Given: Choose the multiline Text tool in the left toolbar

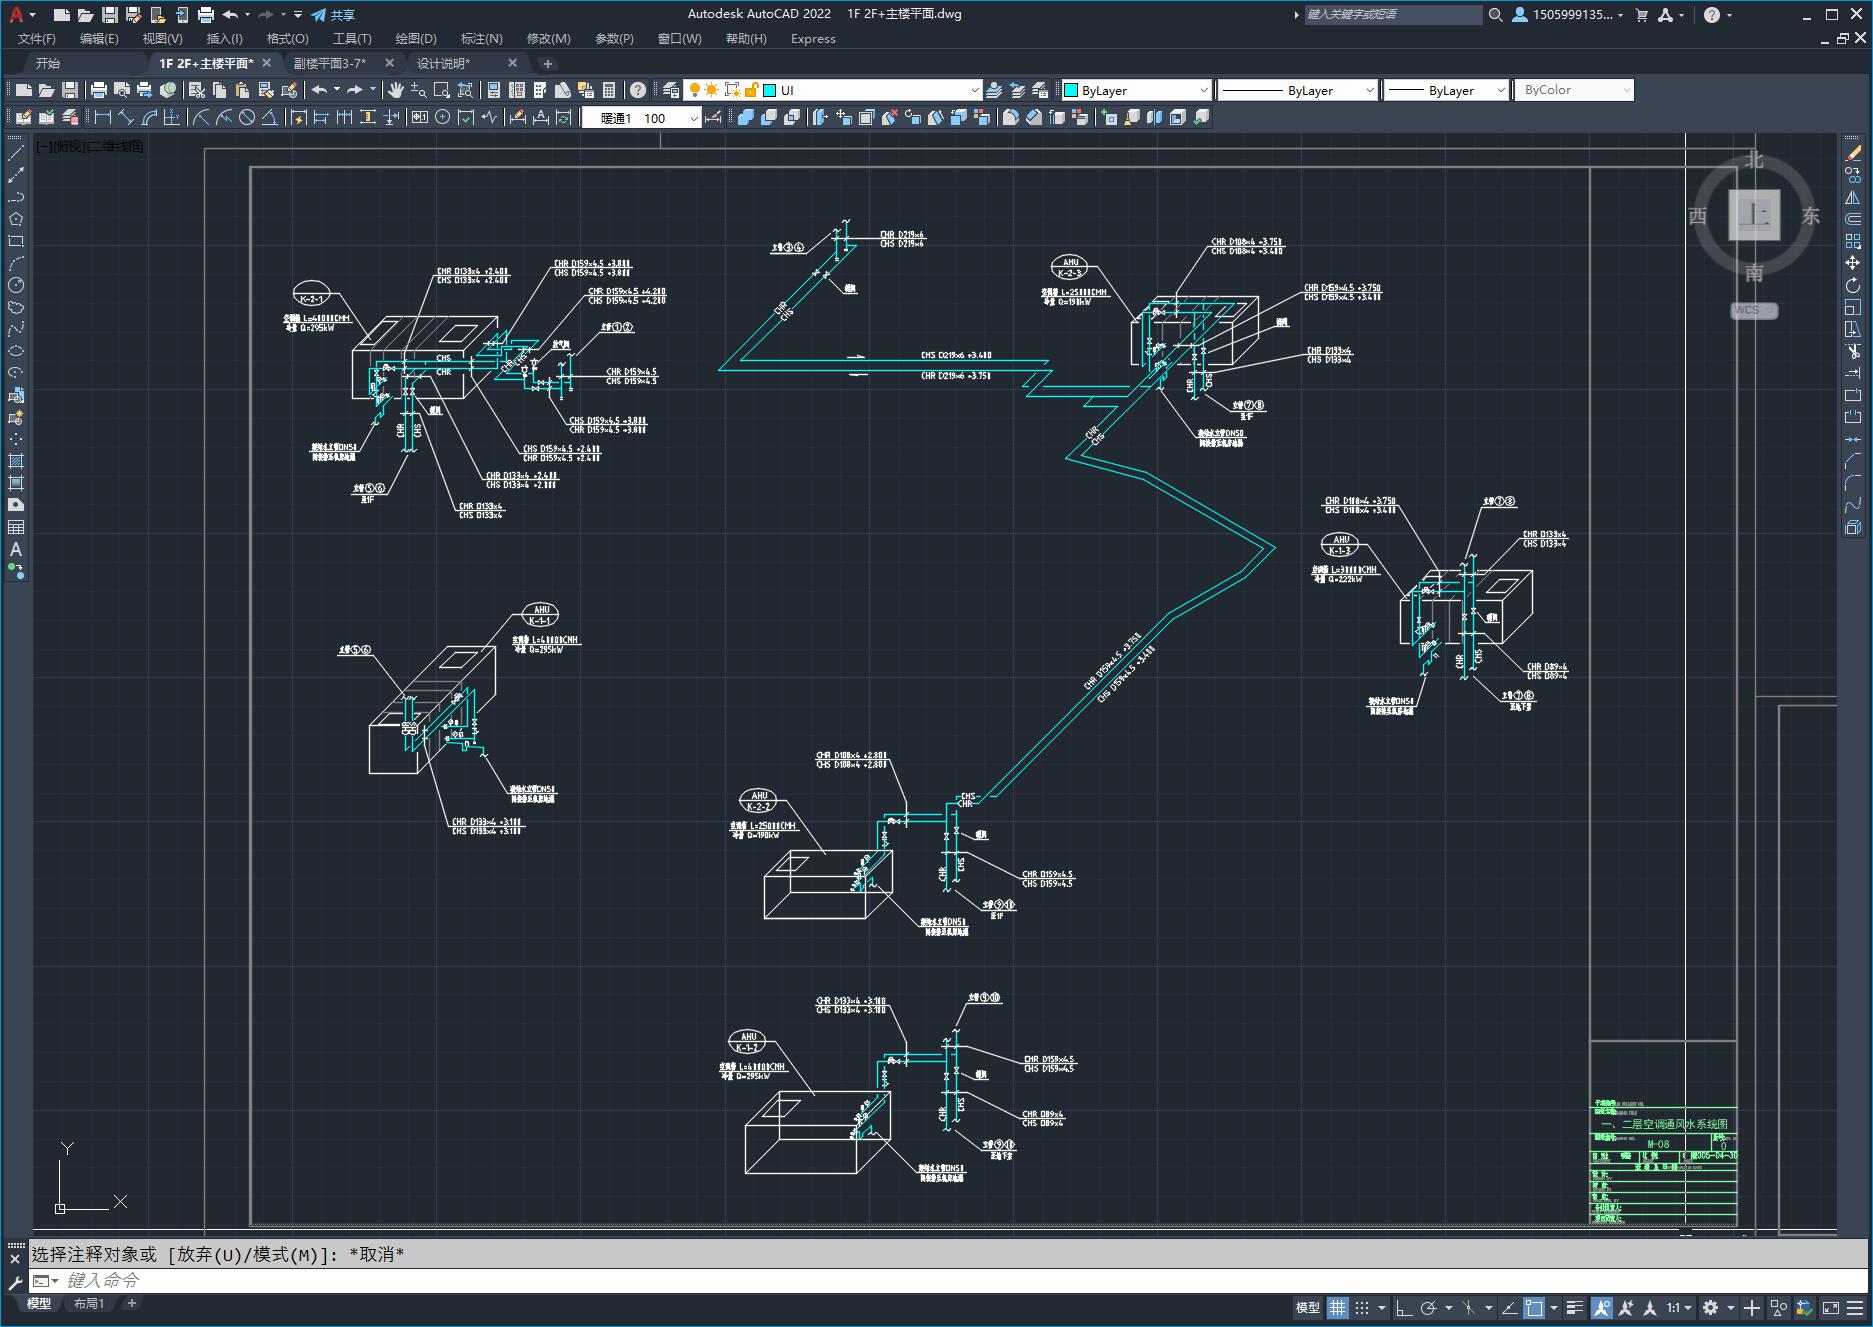Looking at the screenshot, I should 16,549.
